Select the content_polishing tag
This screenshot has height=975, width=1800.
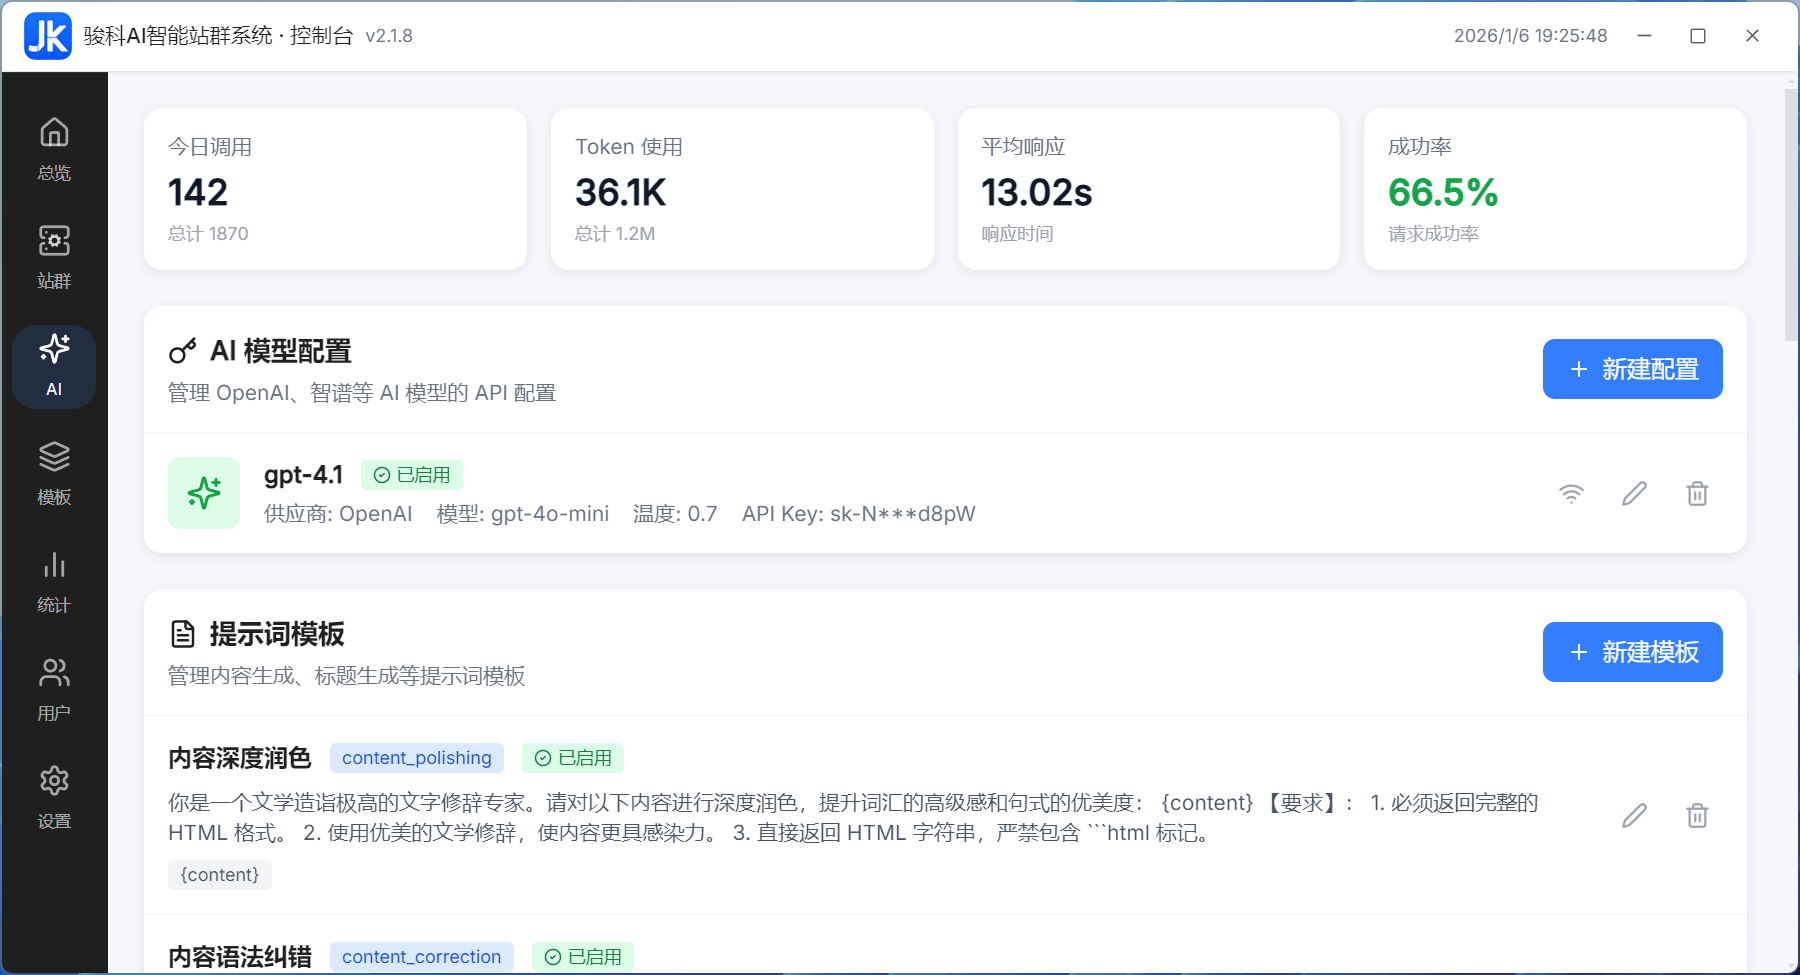416,758
